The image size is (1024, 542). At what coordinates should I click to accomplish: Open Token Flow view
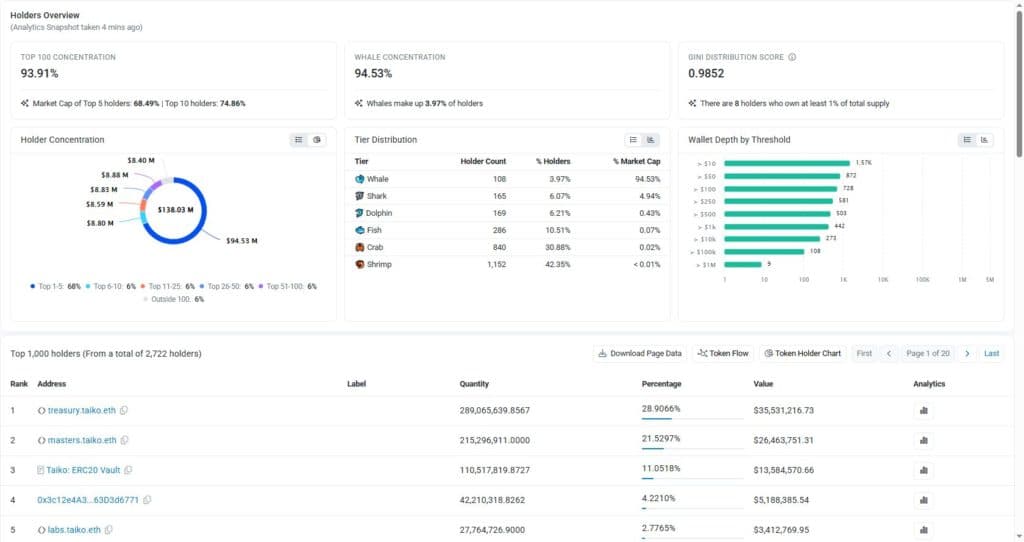[723, 353]
